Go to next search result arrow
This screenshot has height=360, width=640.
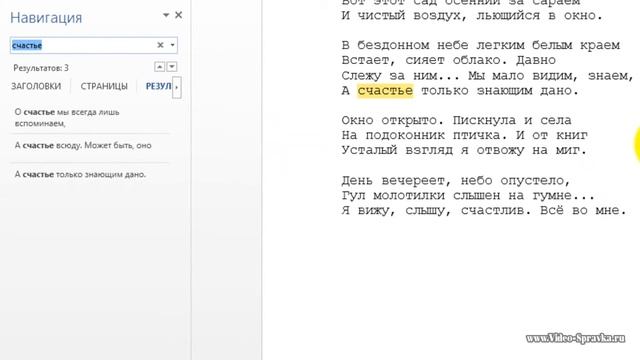tap(172, 67)
